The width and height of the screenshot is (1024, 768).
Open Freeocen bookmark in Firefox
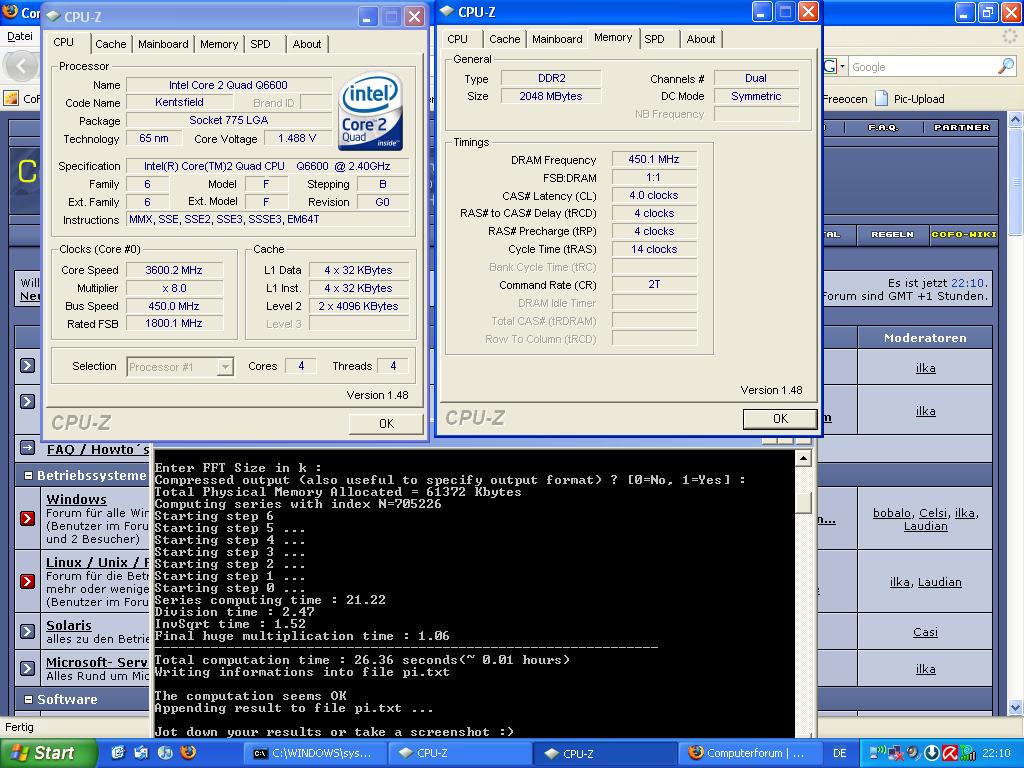tap(844, 99)
